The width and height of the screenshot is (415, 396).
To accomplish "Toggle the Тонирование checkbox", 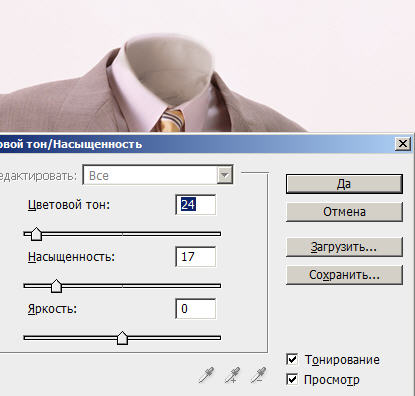I will point(292,359).
